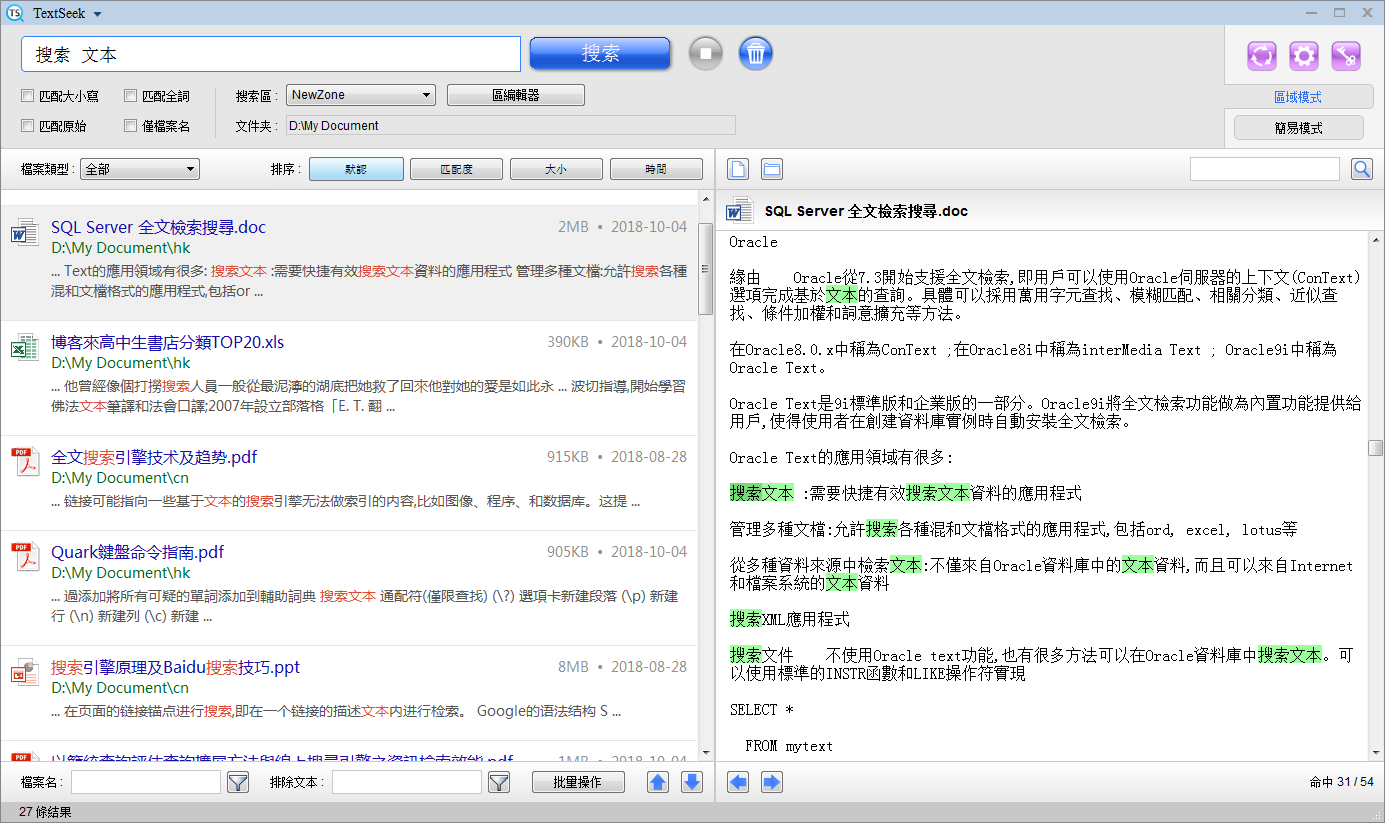Check the 僅檔案名 option

pos(131,126)
